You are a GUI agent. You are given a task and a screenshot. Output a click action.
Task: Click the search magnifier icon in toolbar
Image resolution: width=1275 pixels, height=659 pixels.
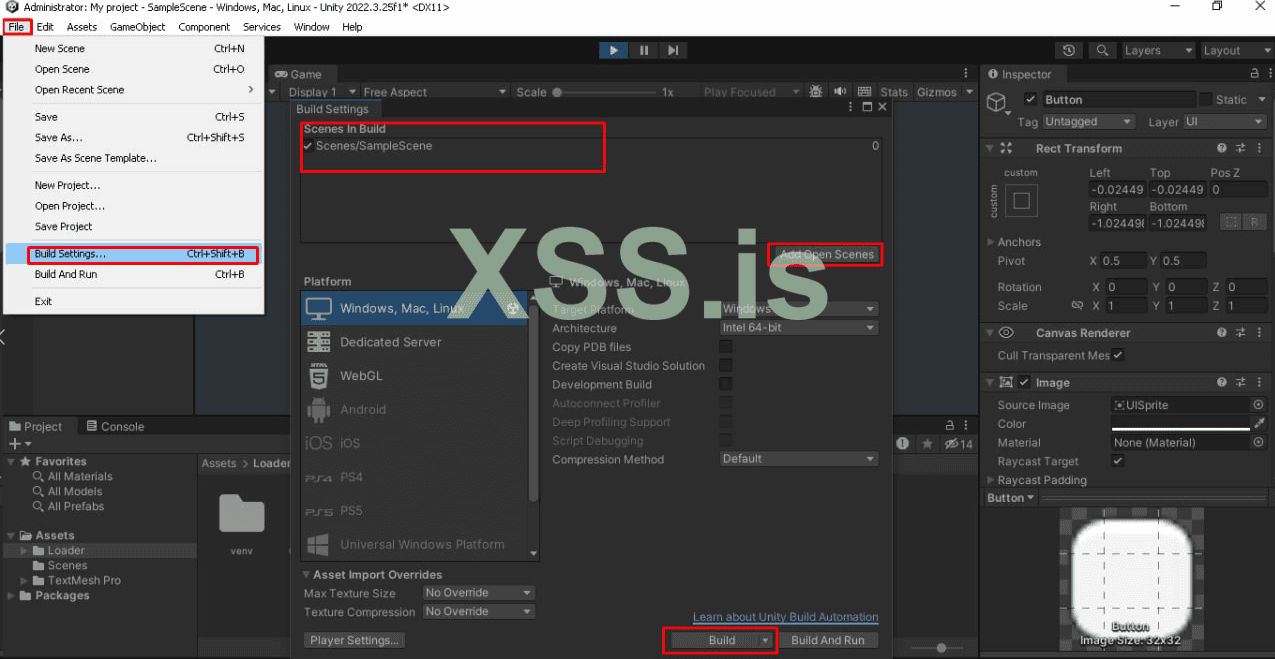[1102, 50]
